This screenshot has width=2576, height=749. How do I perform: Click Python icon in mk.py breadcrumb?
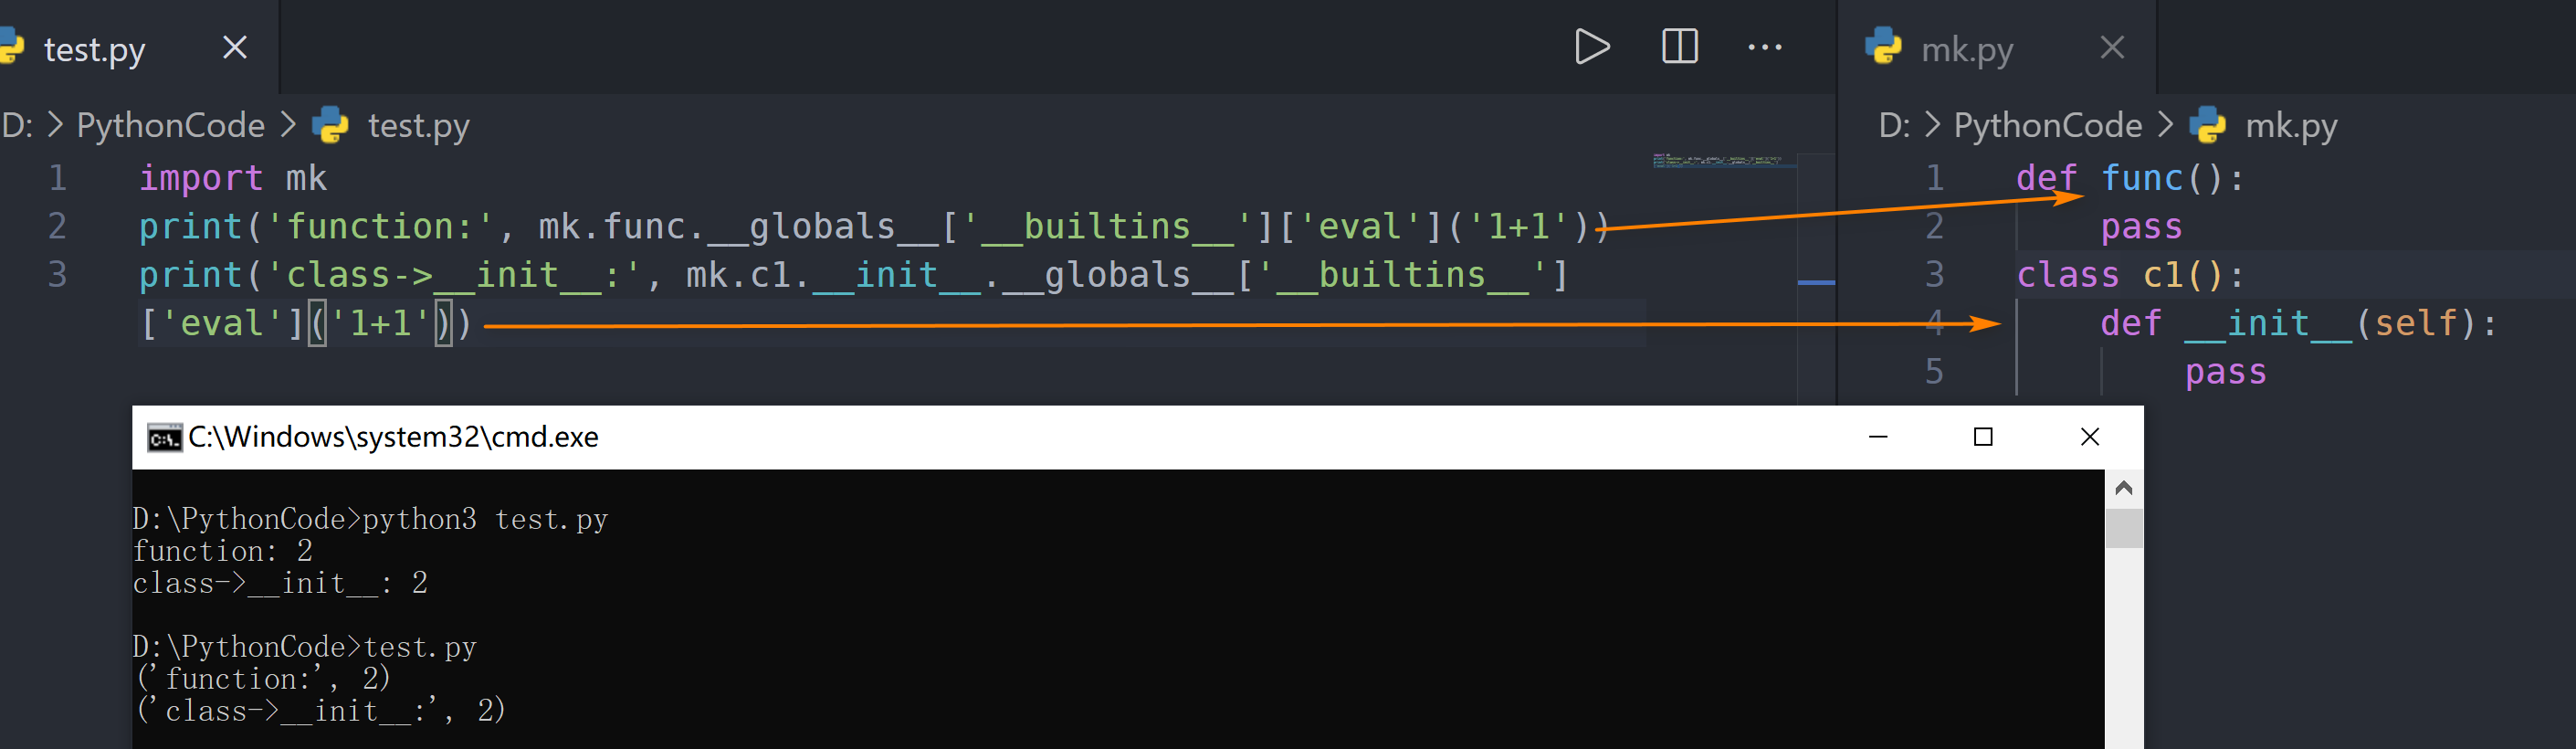tap(2208, 126)
